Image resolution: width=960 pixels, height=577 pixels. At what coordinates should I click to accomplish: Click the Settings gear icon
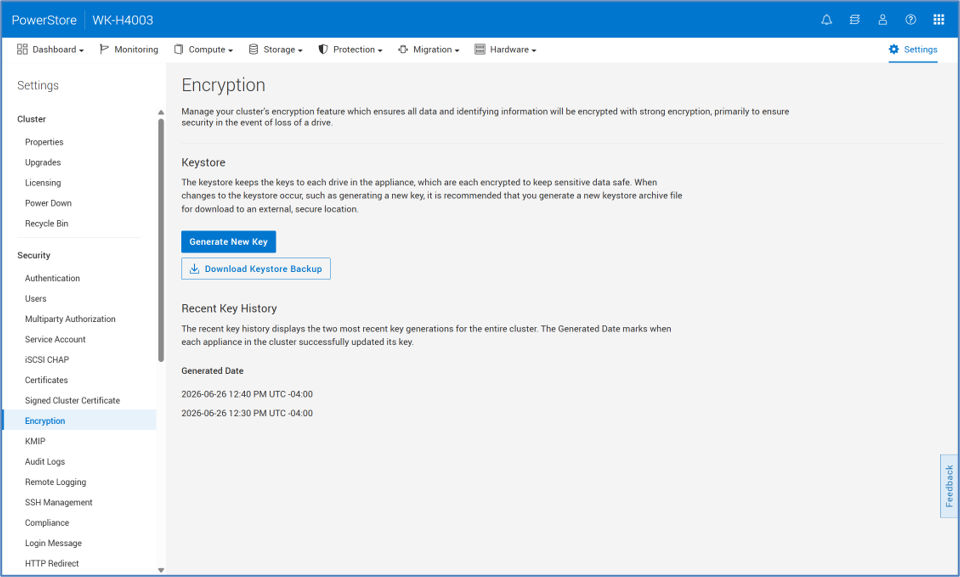[894, 49]
